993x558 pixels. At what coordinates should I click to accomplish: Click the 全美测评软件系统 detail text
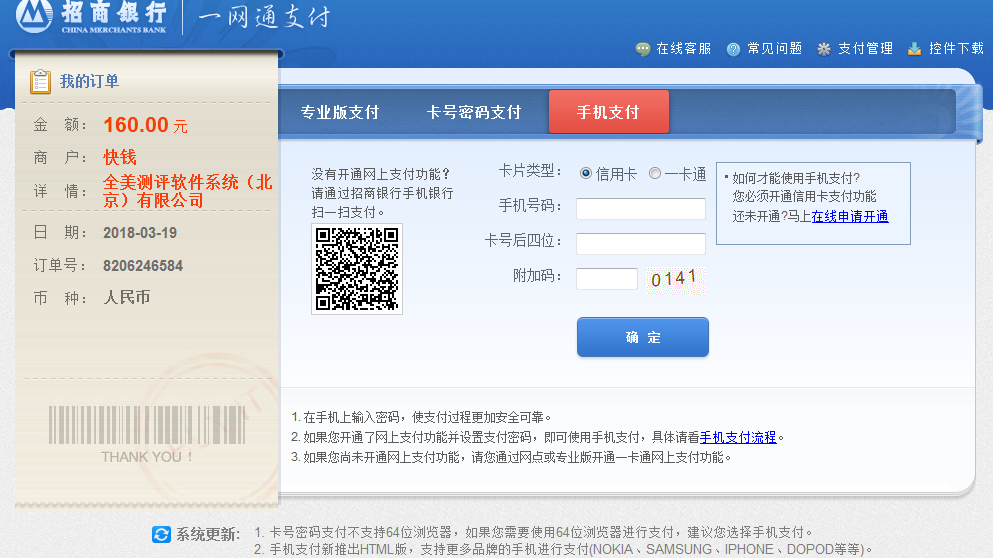(x=187, y=191)
